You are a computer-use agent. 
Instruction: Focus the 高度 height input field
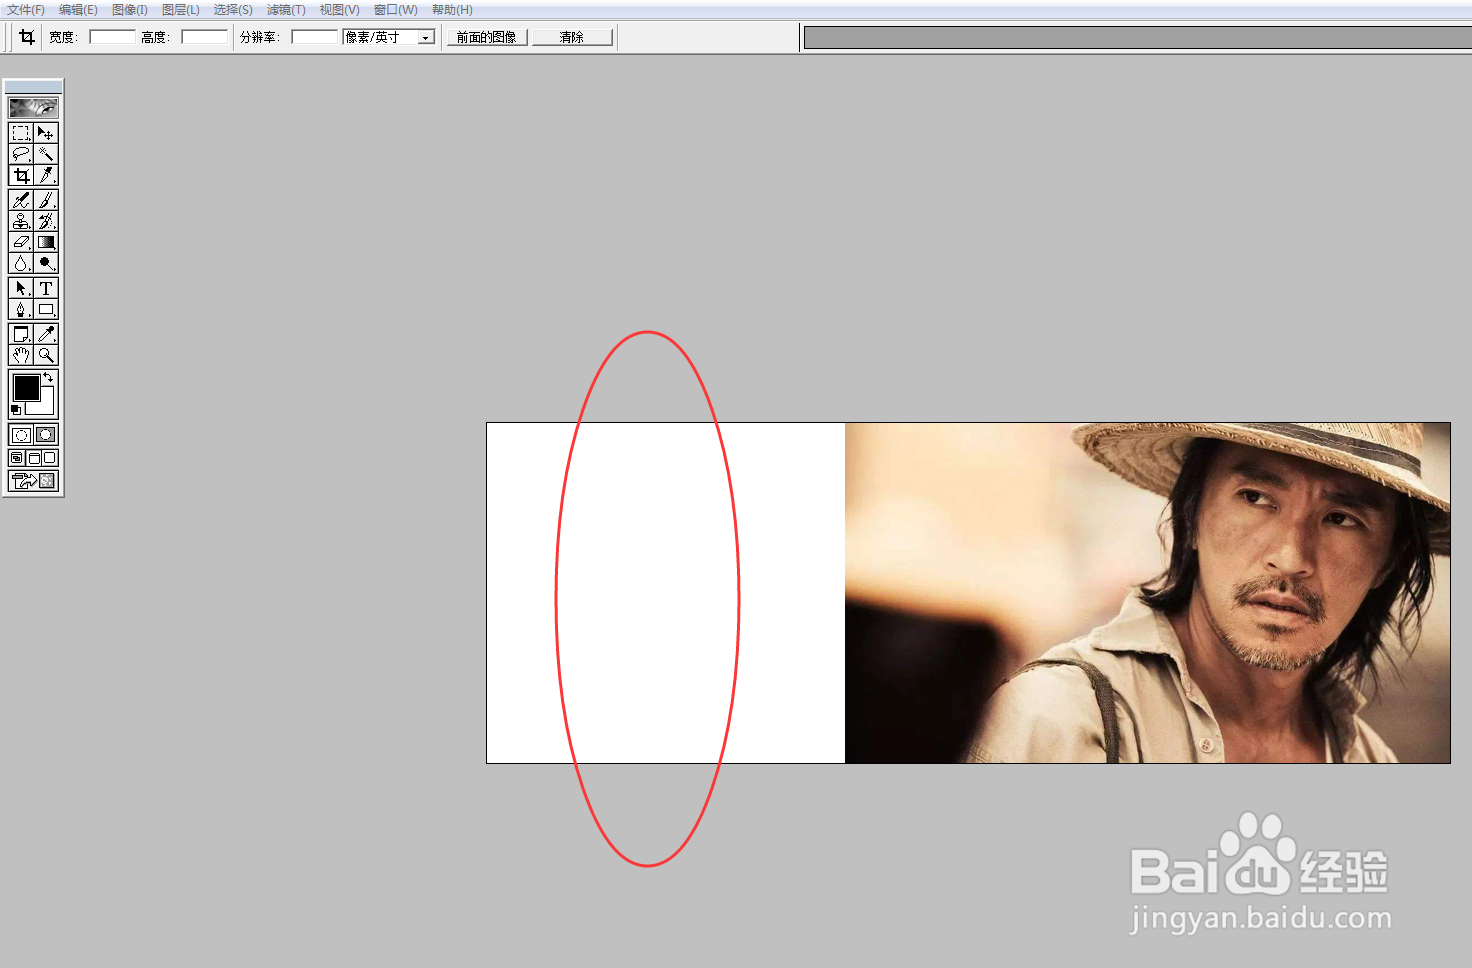tap(204, 37)
